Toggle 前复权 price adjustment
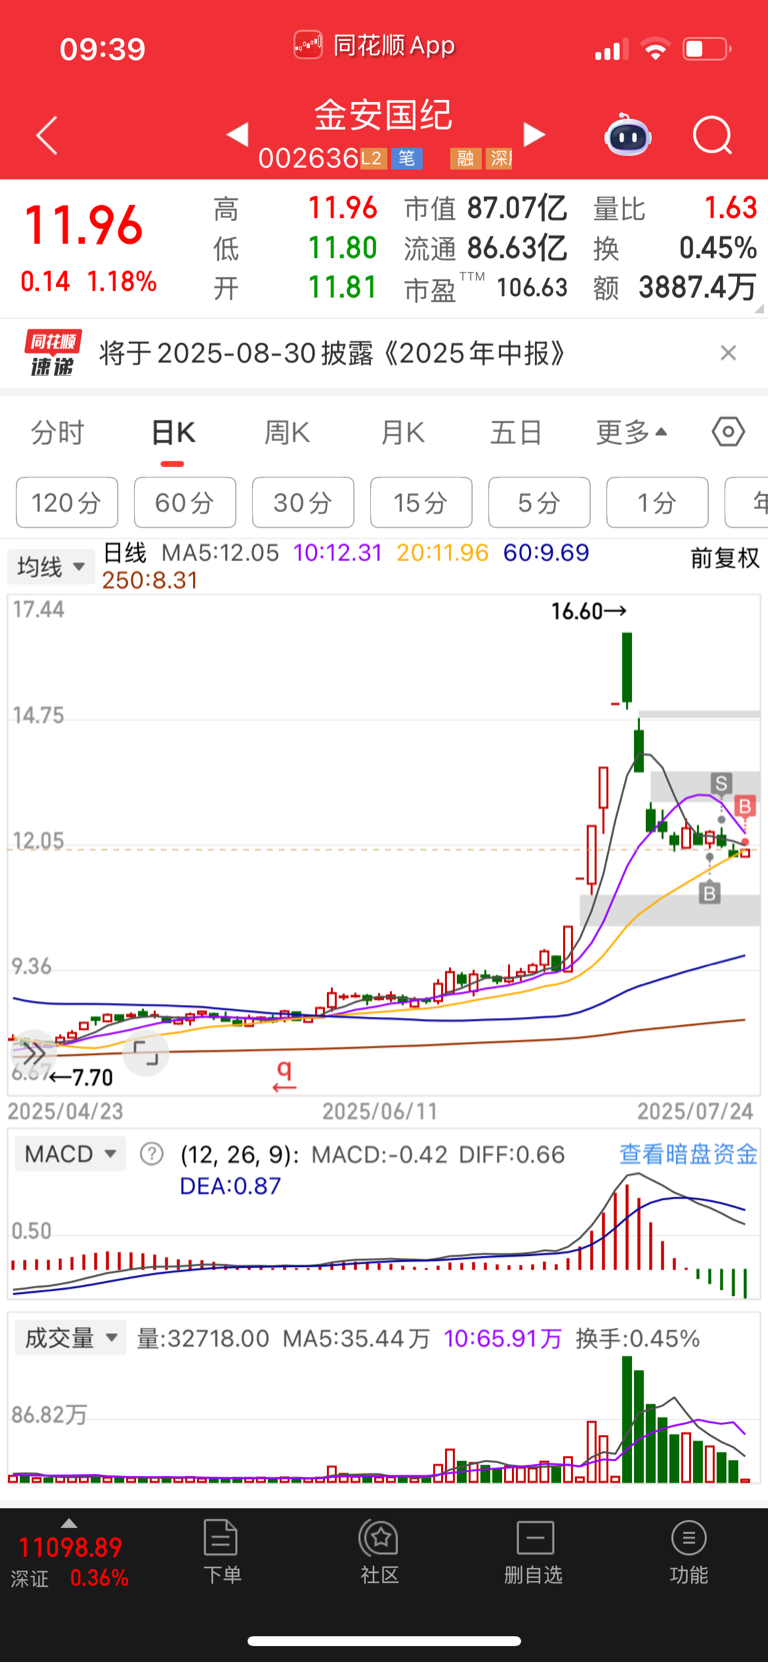 coord(725,558)
